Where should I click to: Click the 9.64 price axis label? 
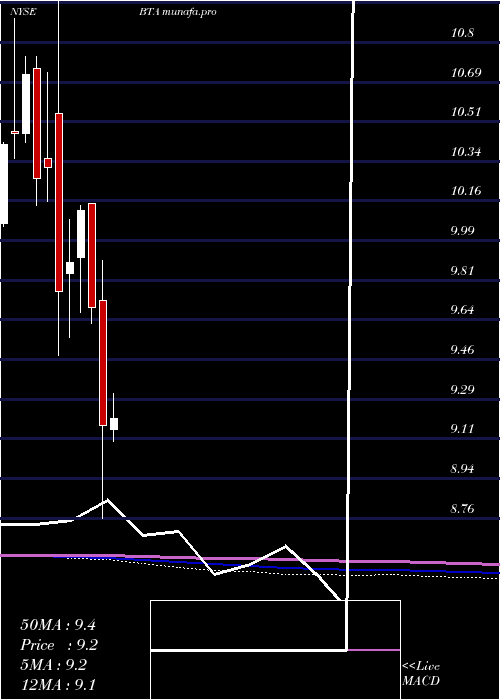click(x=463, y=309)
